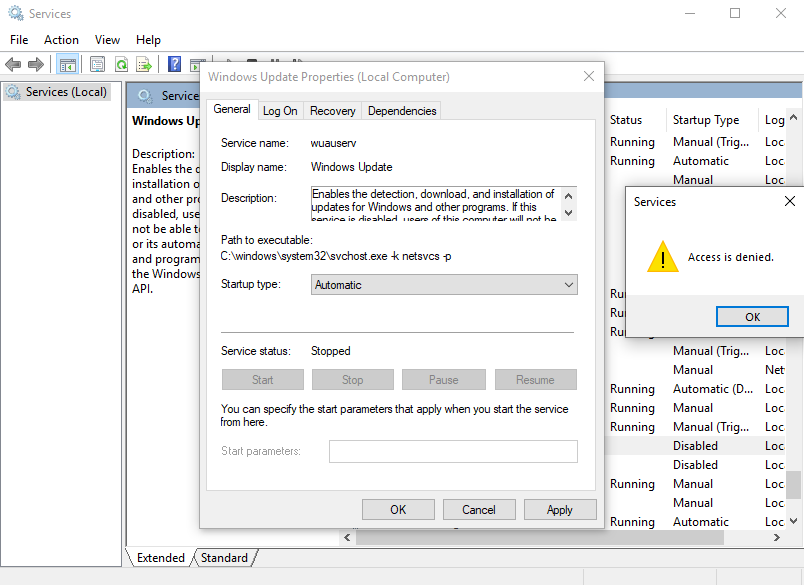The width and height of the screenshot is (804, 585).
Task: Click the Stop service button
Action: (353, 379)
